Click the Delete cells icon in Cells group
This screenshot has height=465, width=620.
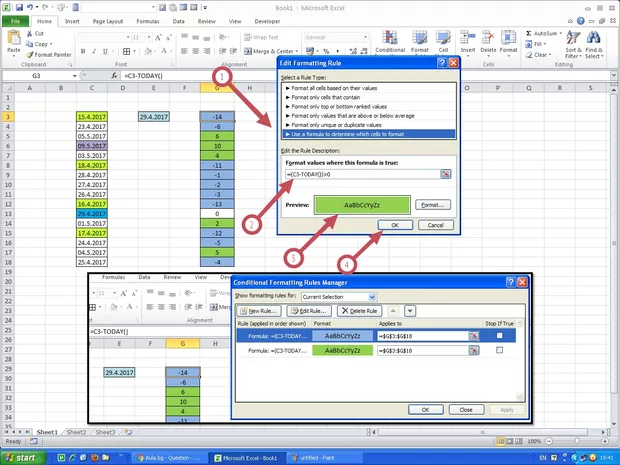pyautogui.click(x=488, y=38)
